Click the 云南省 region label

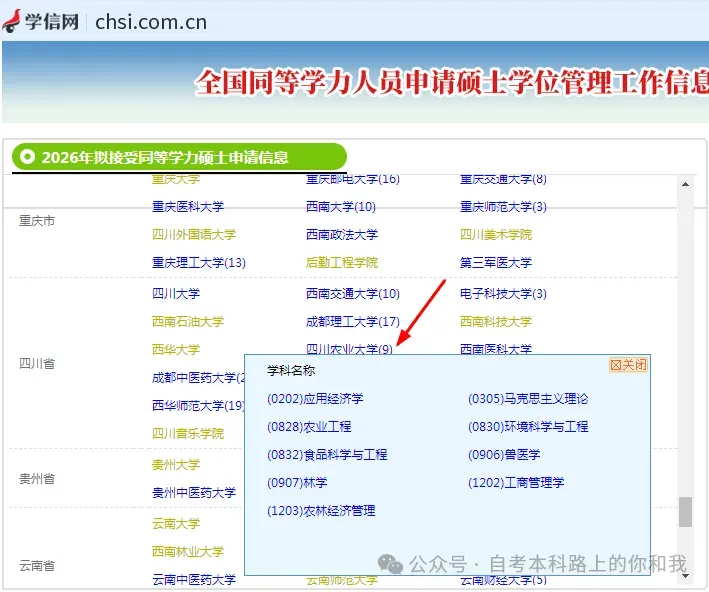click(x=37, y=565)
